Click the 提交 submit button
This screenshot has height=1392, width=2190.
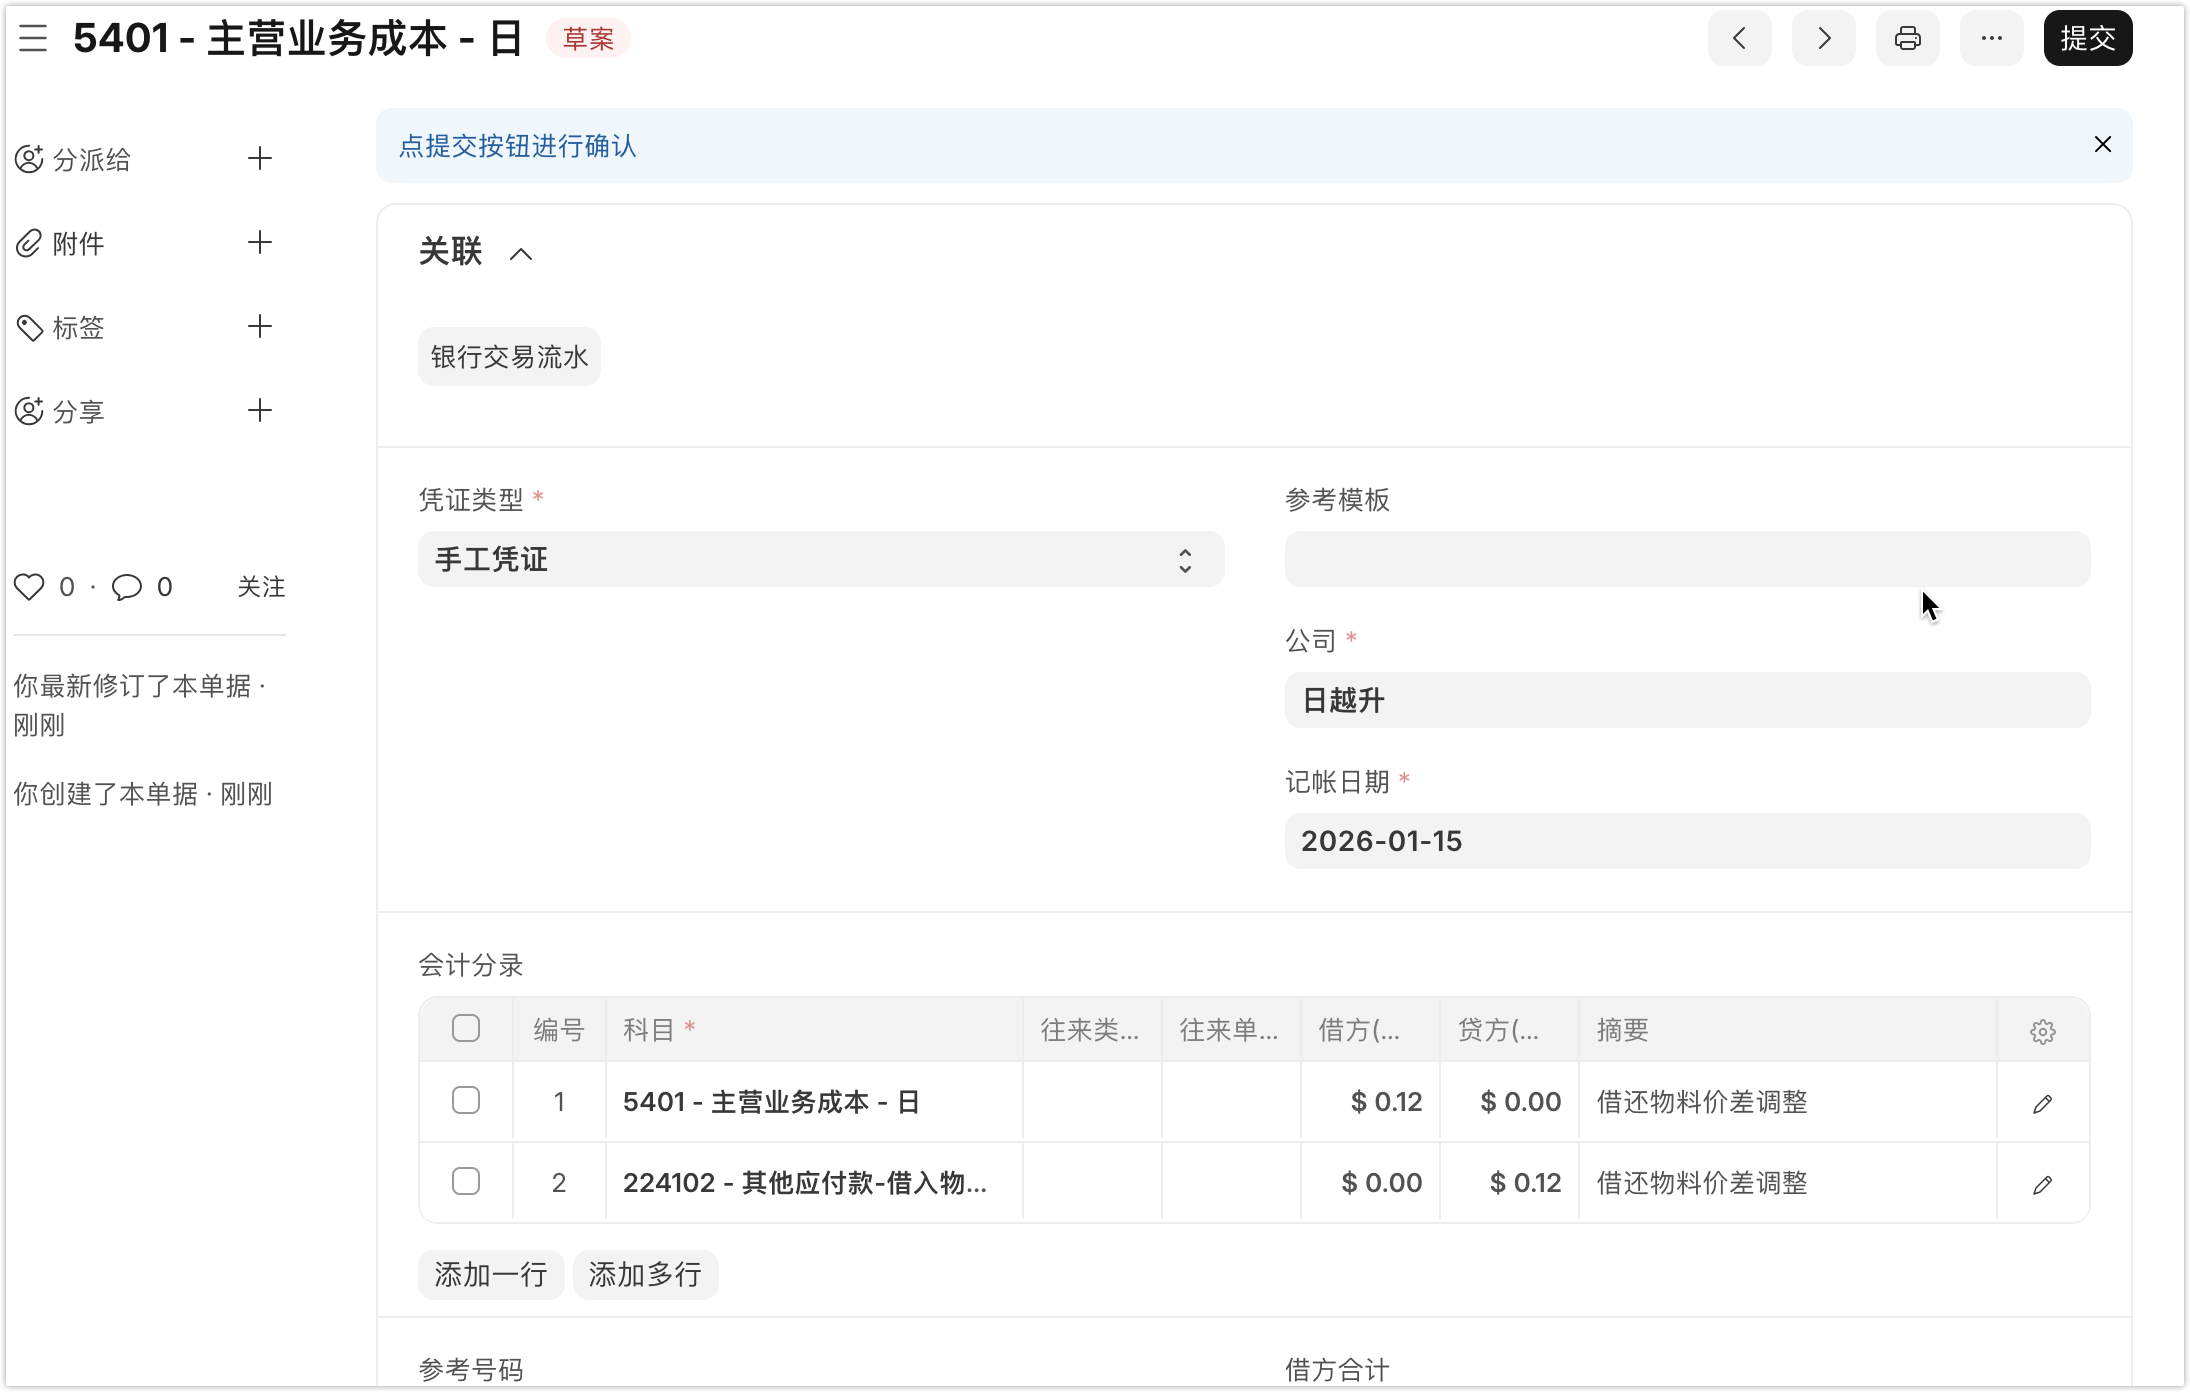pos(2087,39)
